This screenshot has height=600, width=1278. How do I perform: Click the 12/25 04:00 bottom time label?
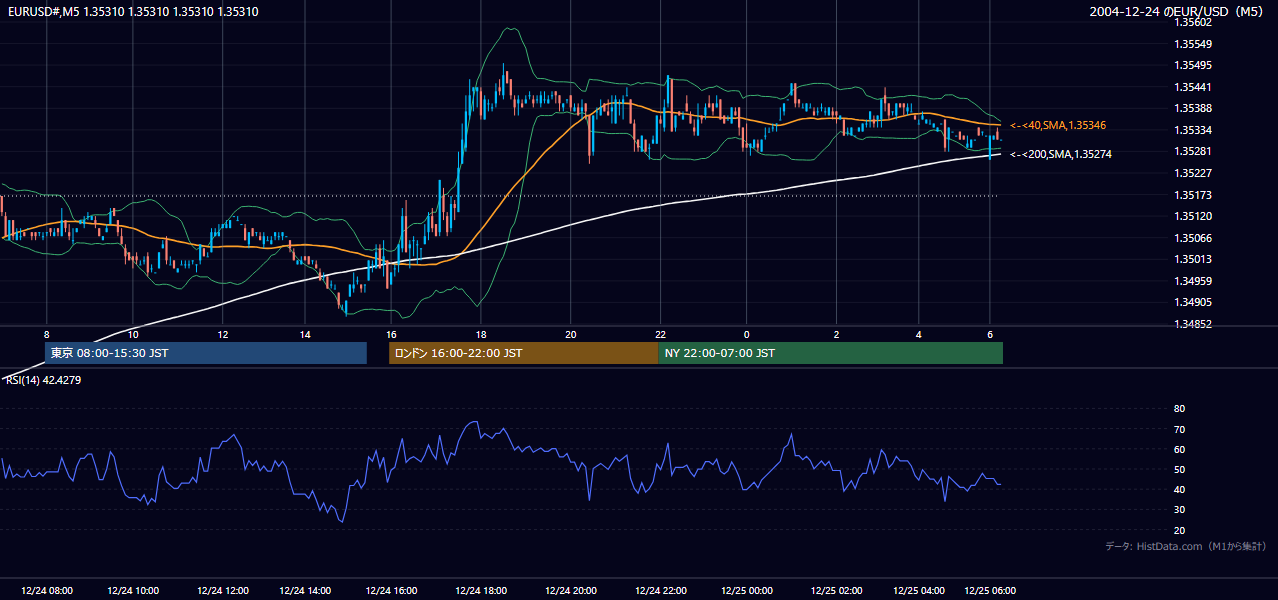[x=919, y=590]
